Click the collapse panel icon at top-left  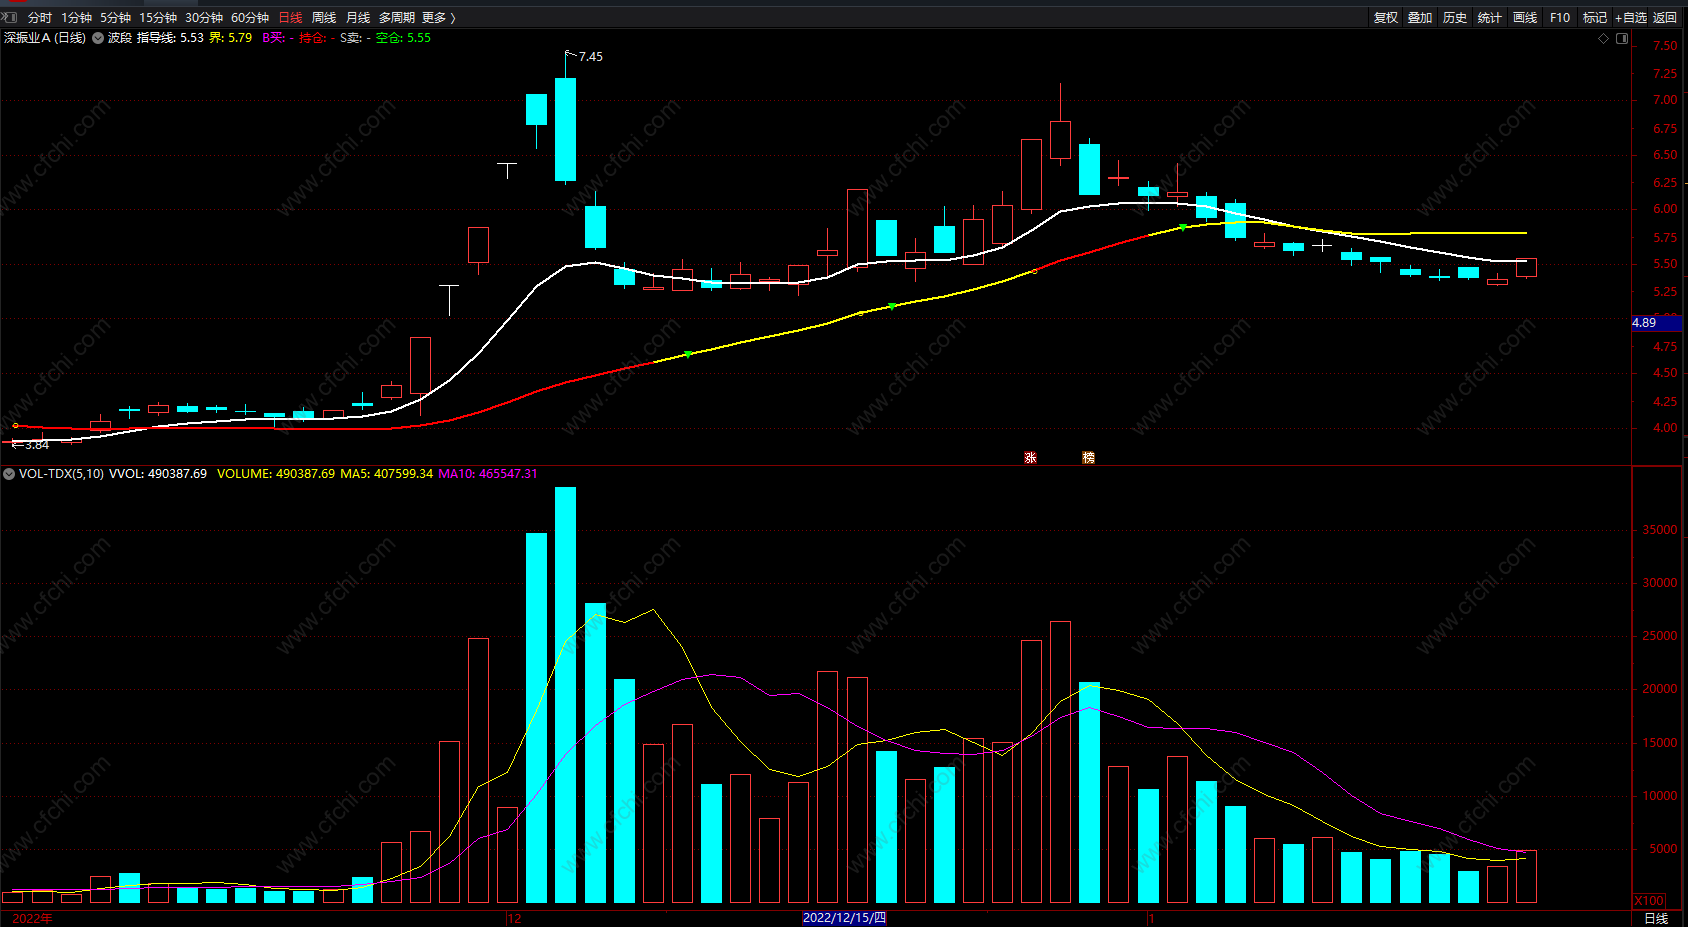click(10, 17)
